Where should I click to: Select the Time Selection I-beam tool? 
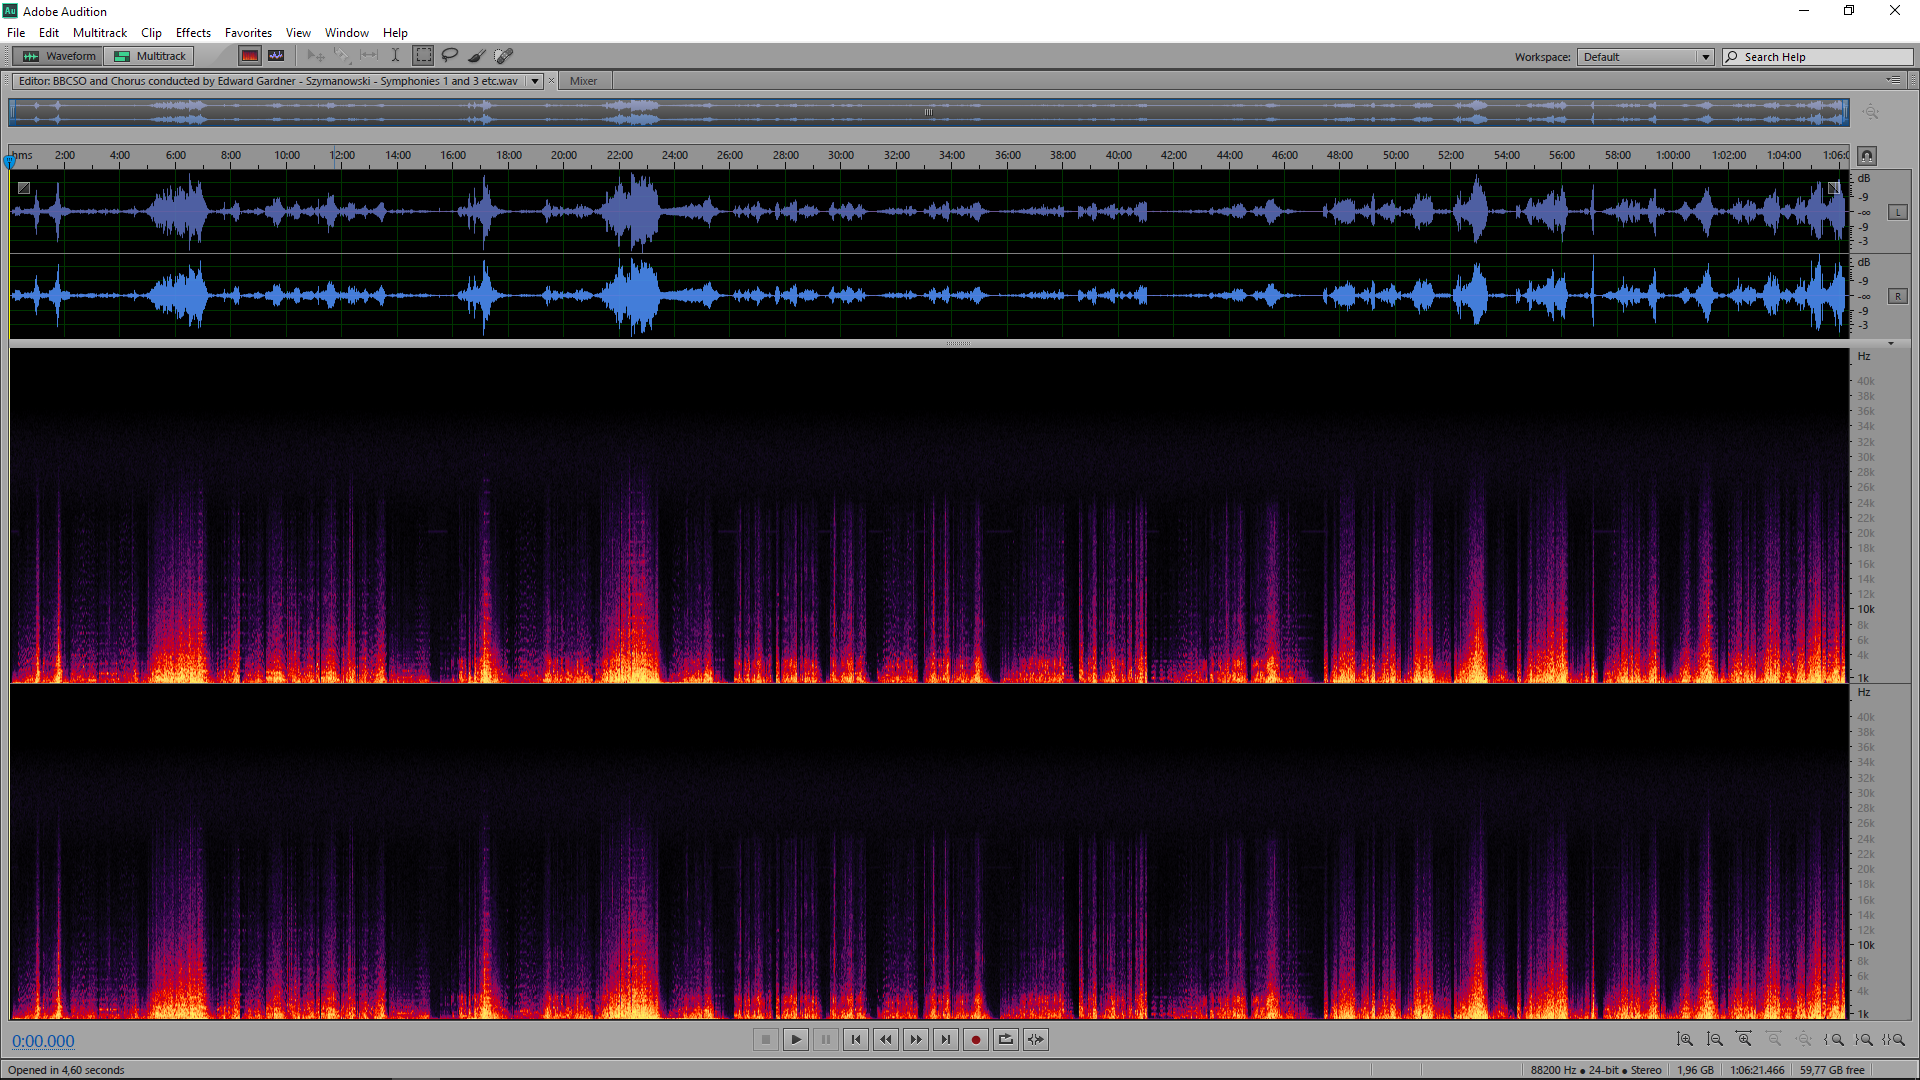396,56
